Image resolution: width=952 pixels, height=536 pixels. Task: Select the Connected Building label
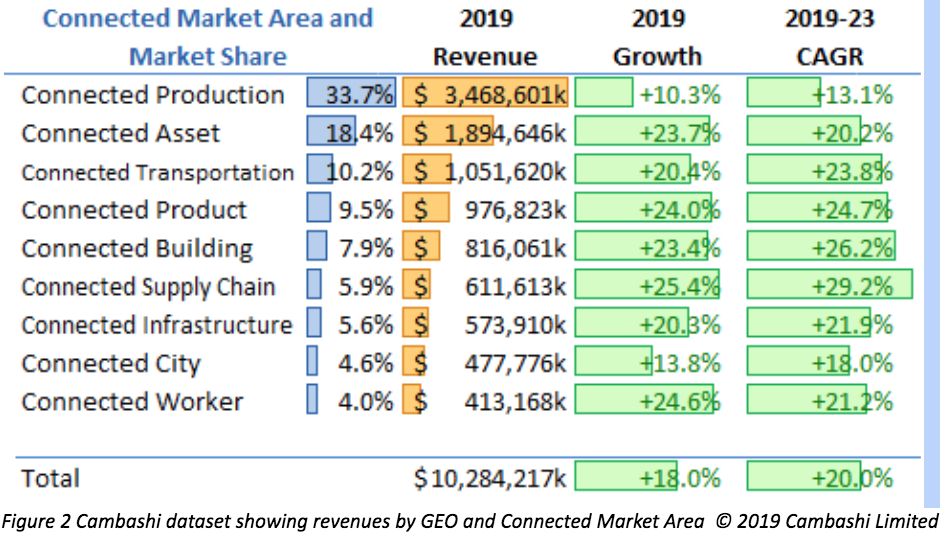click(137, 248)
